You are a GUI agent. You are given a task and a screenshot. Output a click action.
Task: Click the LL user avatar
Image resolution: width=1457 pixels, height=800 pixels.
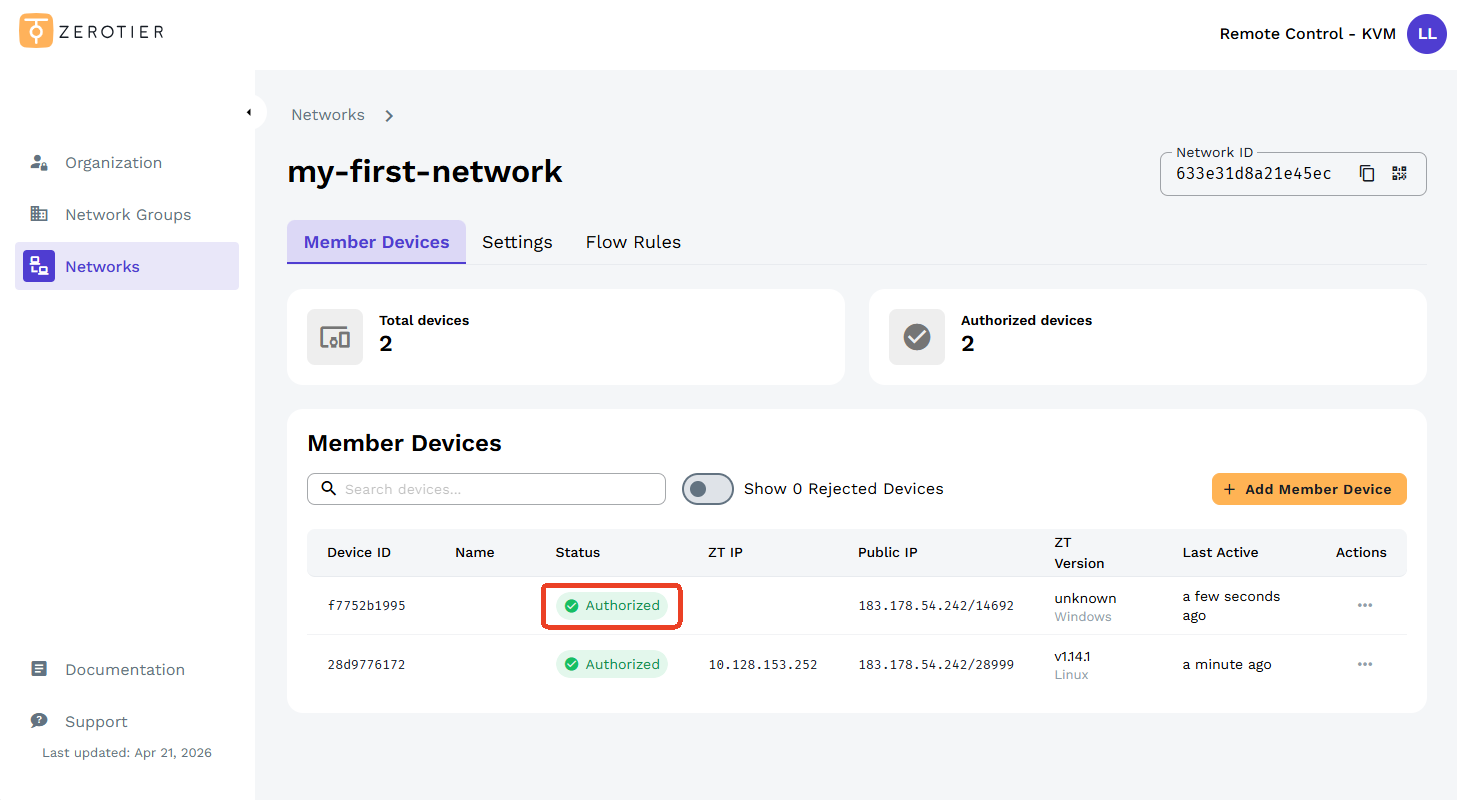[1426, 34]
